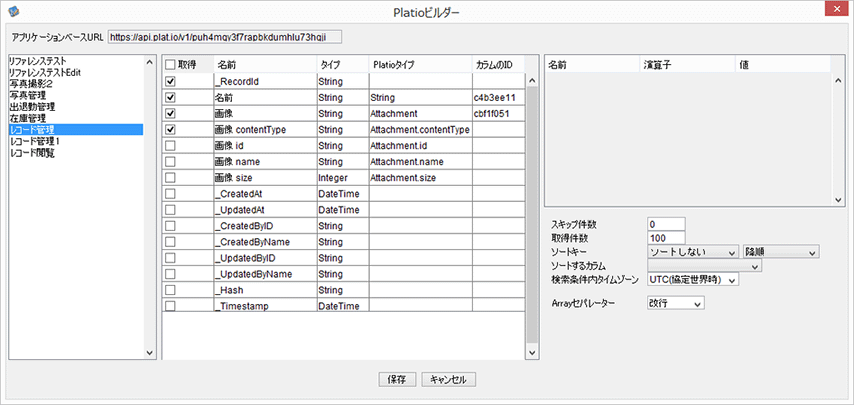The image size is (854, 405).
Task: Click app list scrollbar down arrow
Action: click(x=150, y=353)
